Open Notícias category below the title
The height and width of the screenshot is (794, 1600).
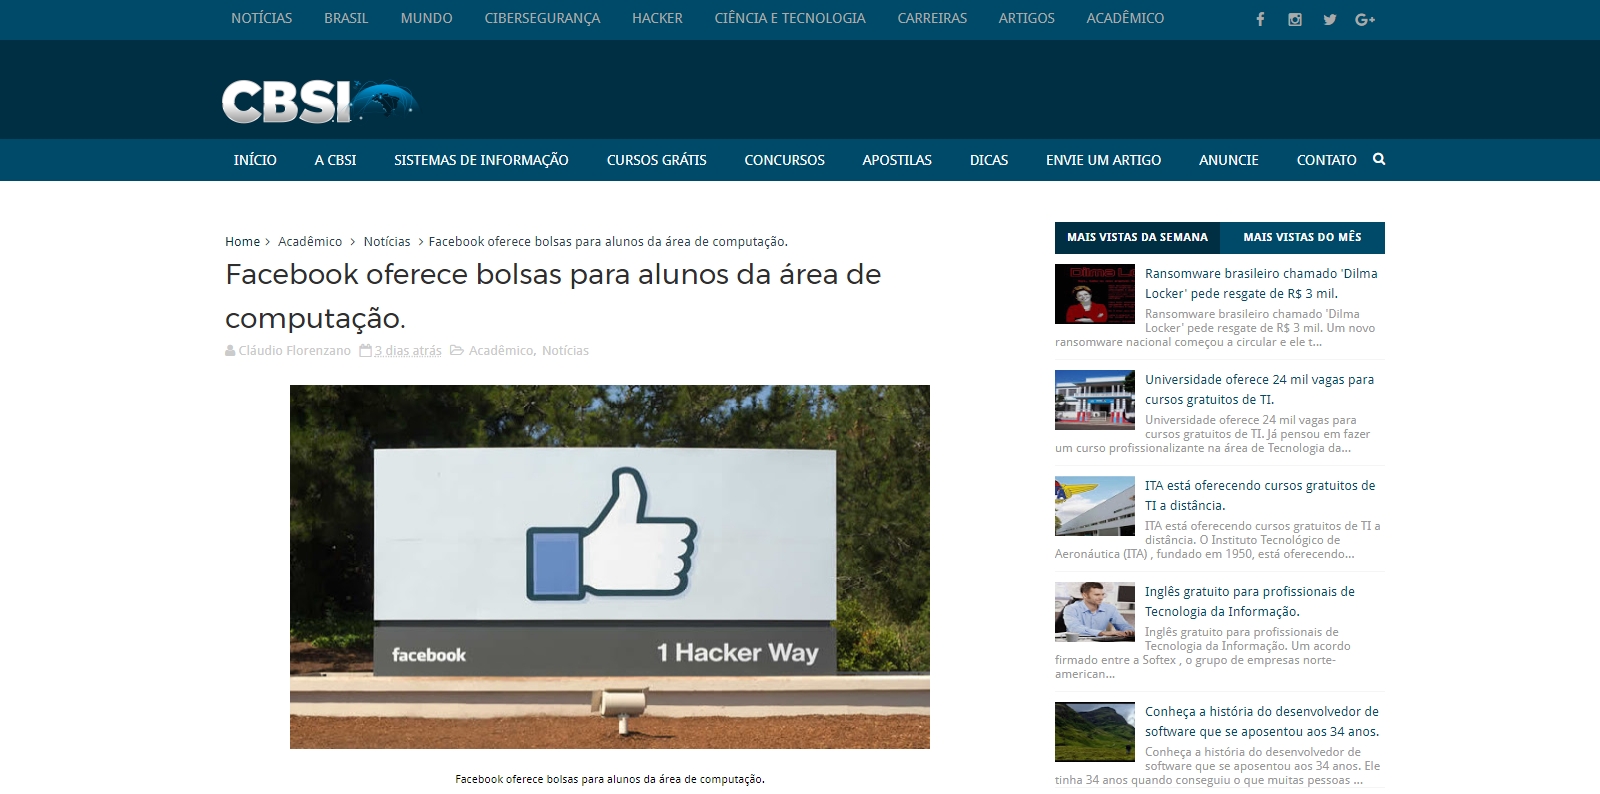pos(565,351)
